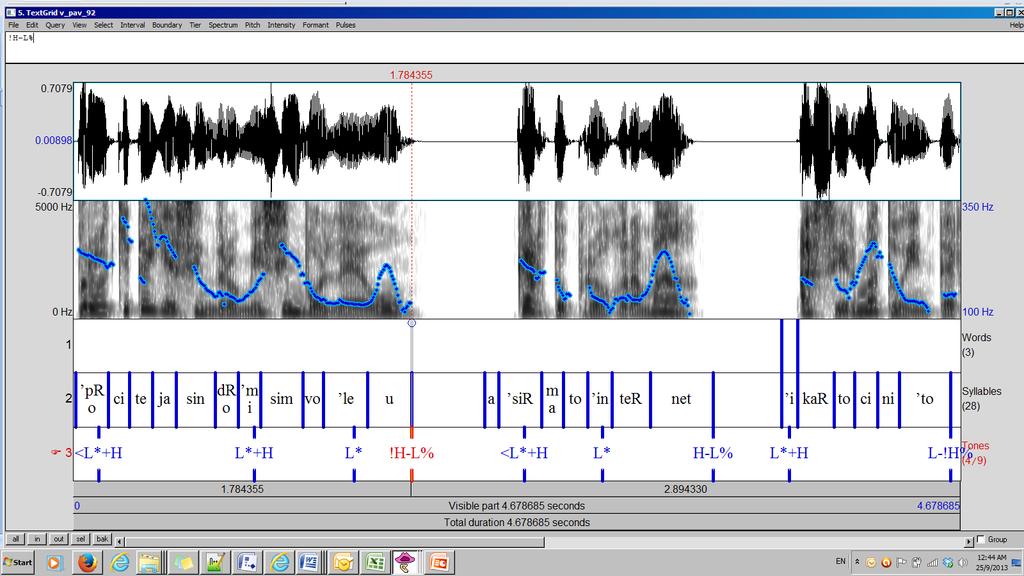Open the Visio icon in the taskbar

point(247,562)
